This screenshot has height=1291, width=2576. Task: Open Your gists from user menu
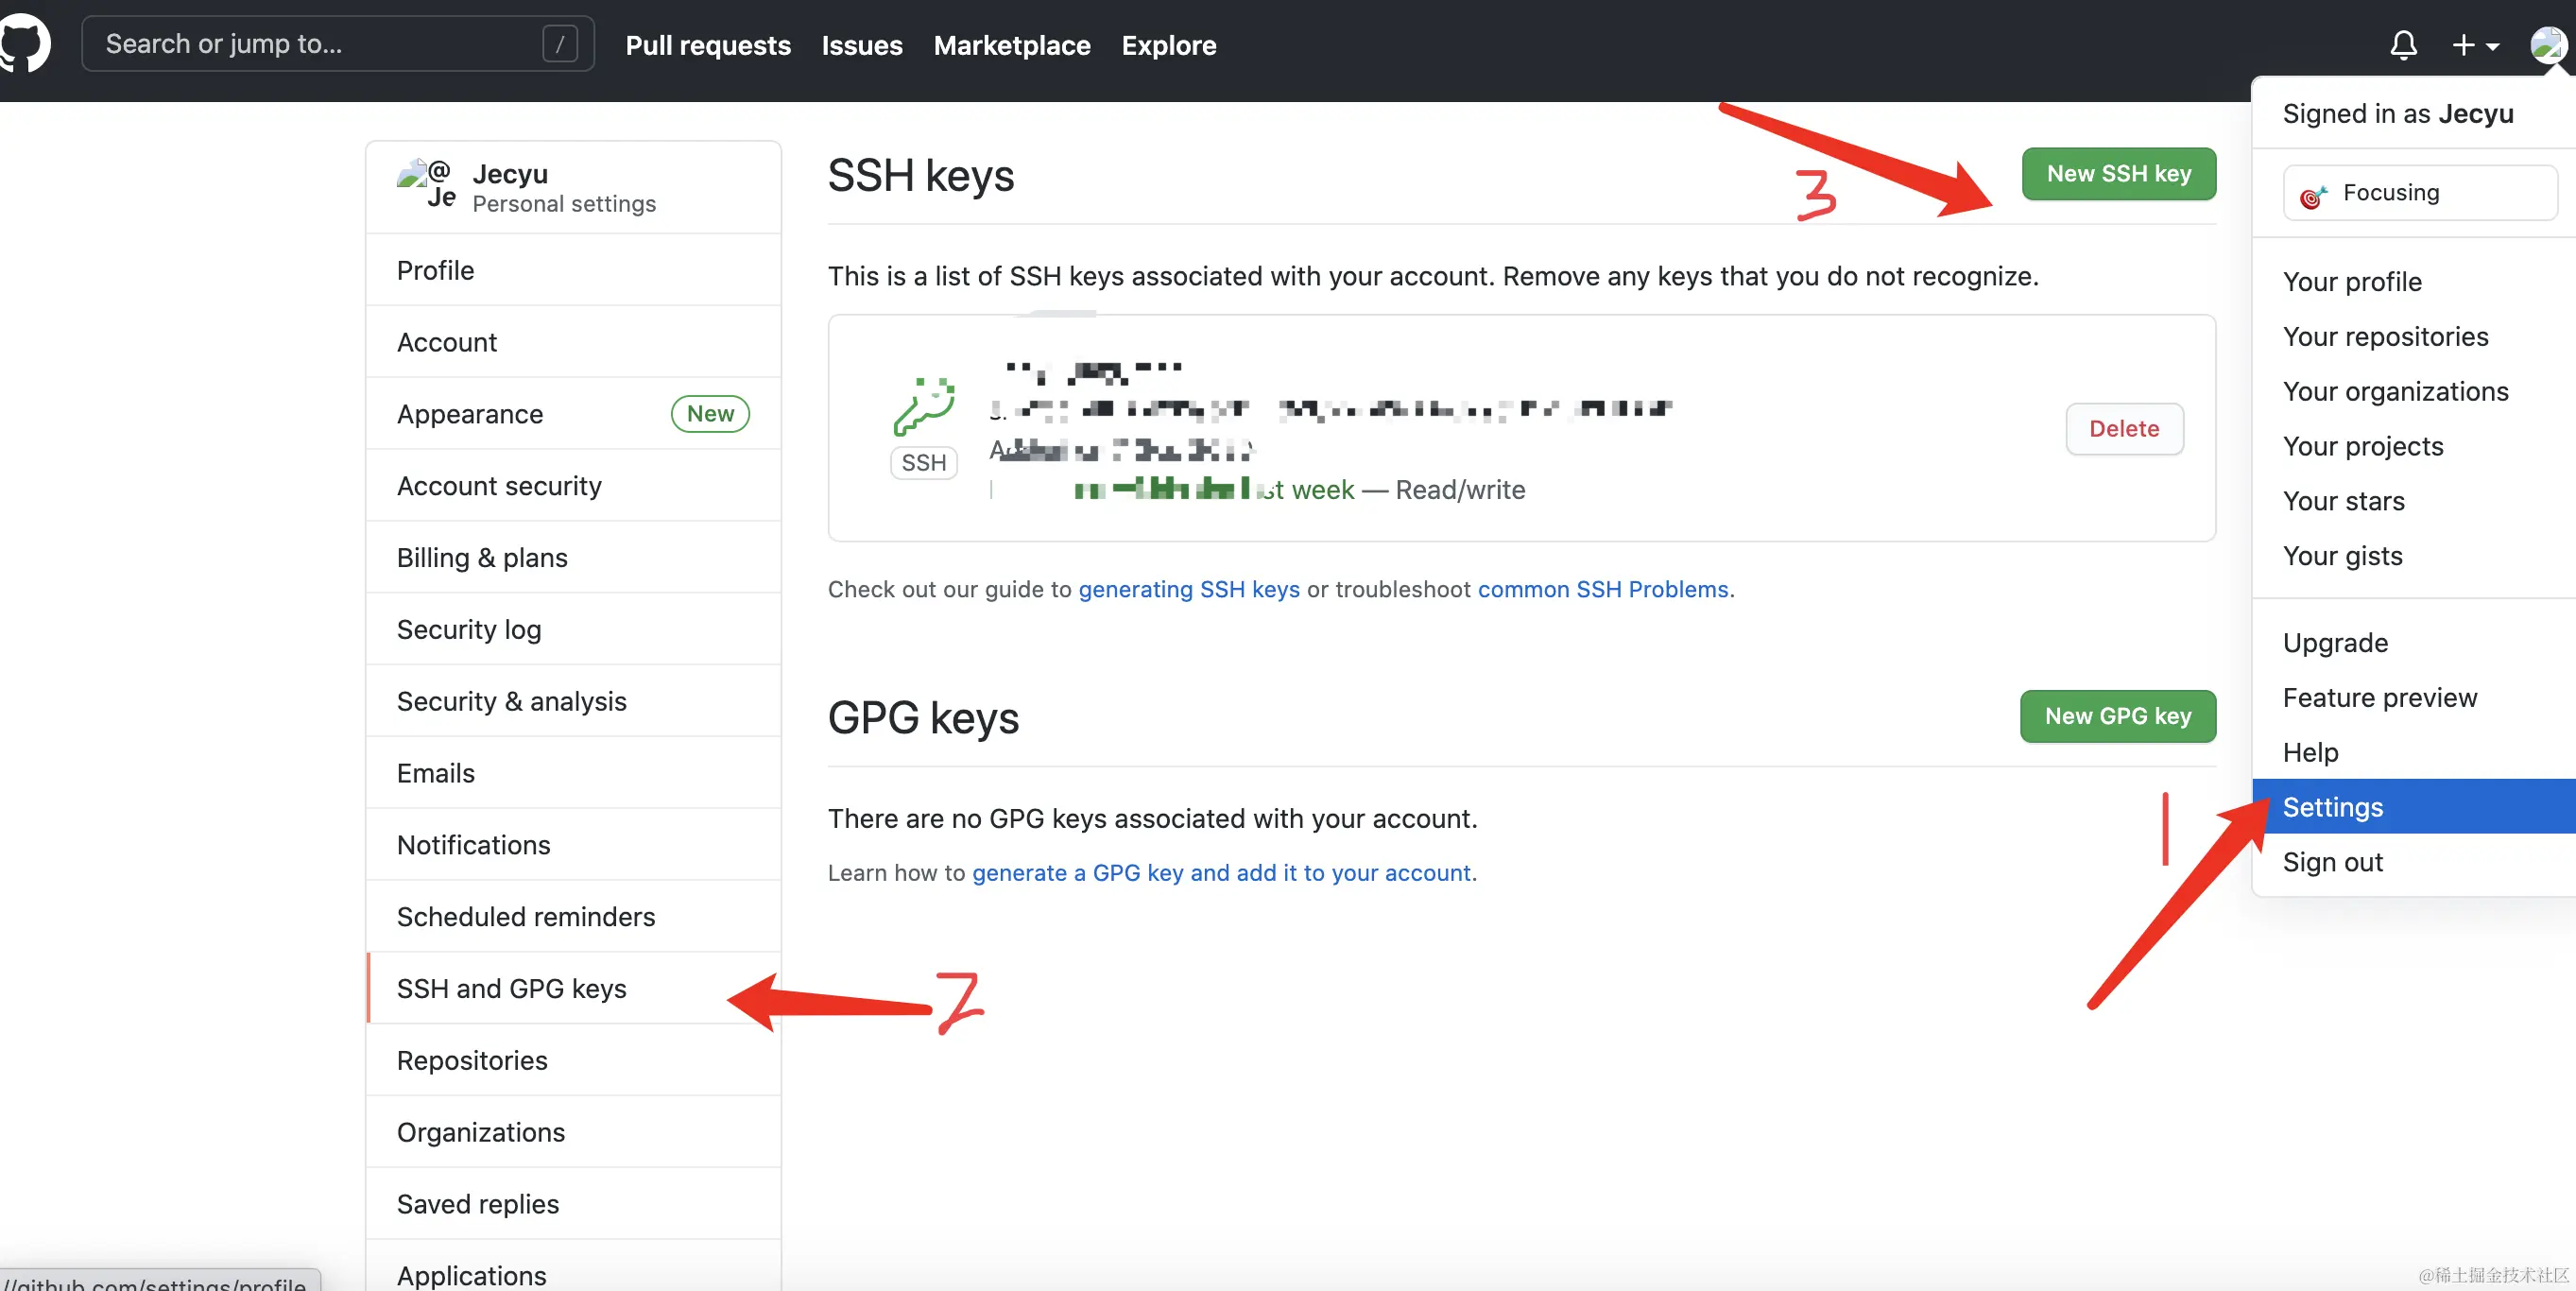2414,556
